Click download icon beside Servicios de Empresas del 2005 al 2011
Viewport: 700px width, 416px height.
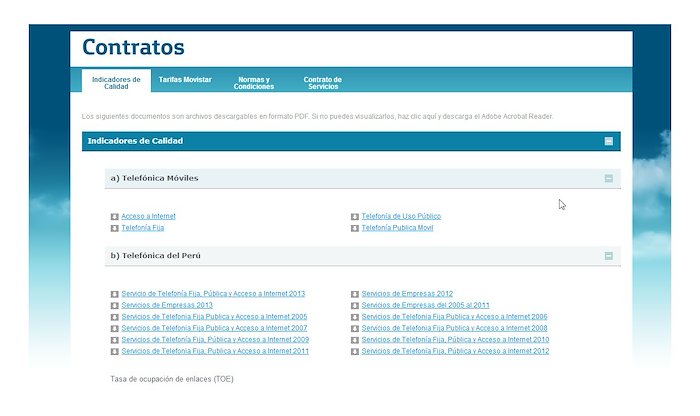pos(355,306)
